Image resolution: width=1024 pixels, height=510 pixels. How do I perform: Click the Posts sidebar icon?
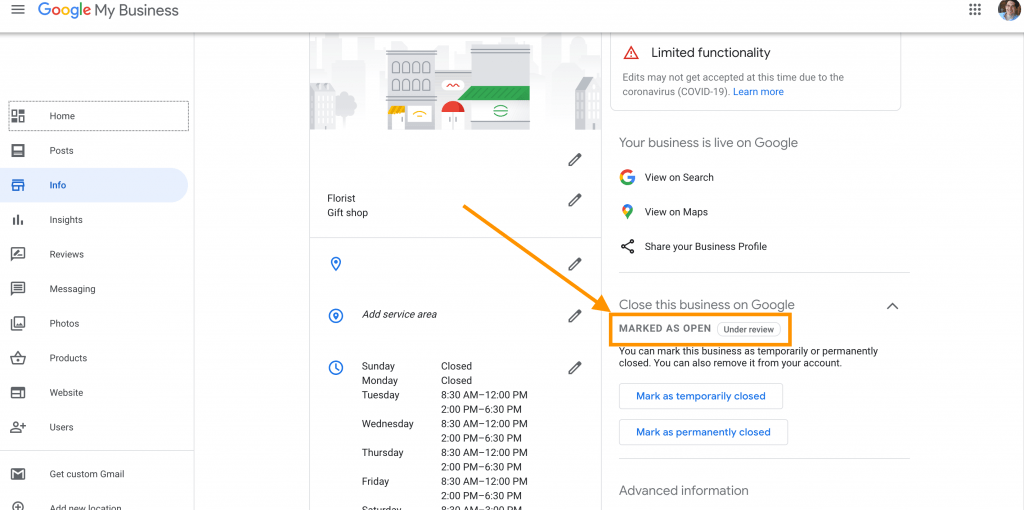(x=18, y=151)
